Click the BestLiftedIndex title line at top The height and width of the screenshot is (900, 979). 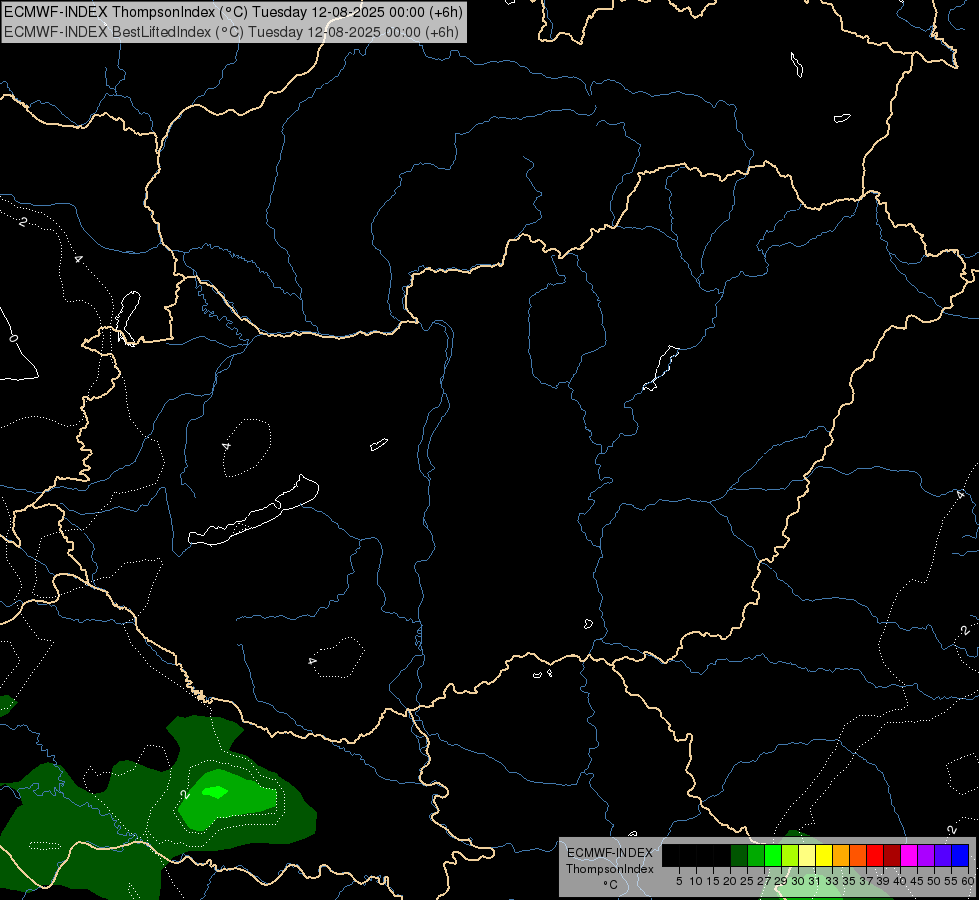(231, 32)
